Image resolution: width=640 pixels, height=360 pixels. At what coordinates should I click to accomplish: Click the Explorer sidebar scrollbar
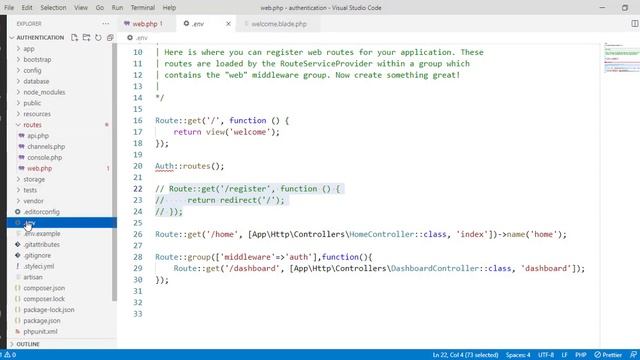(114, 171)
